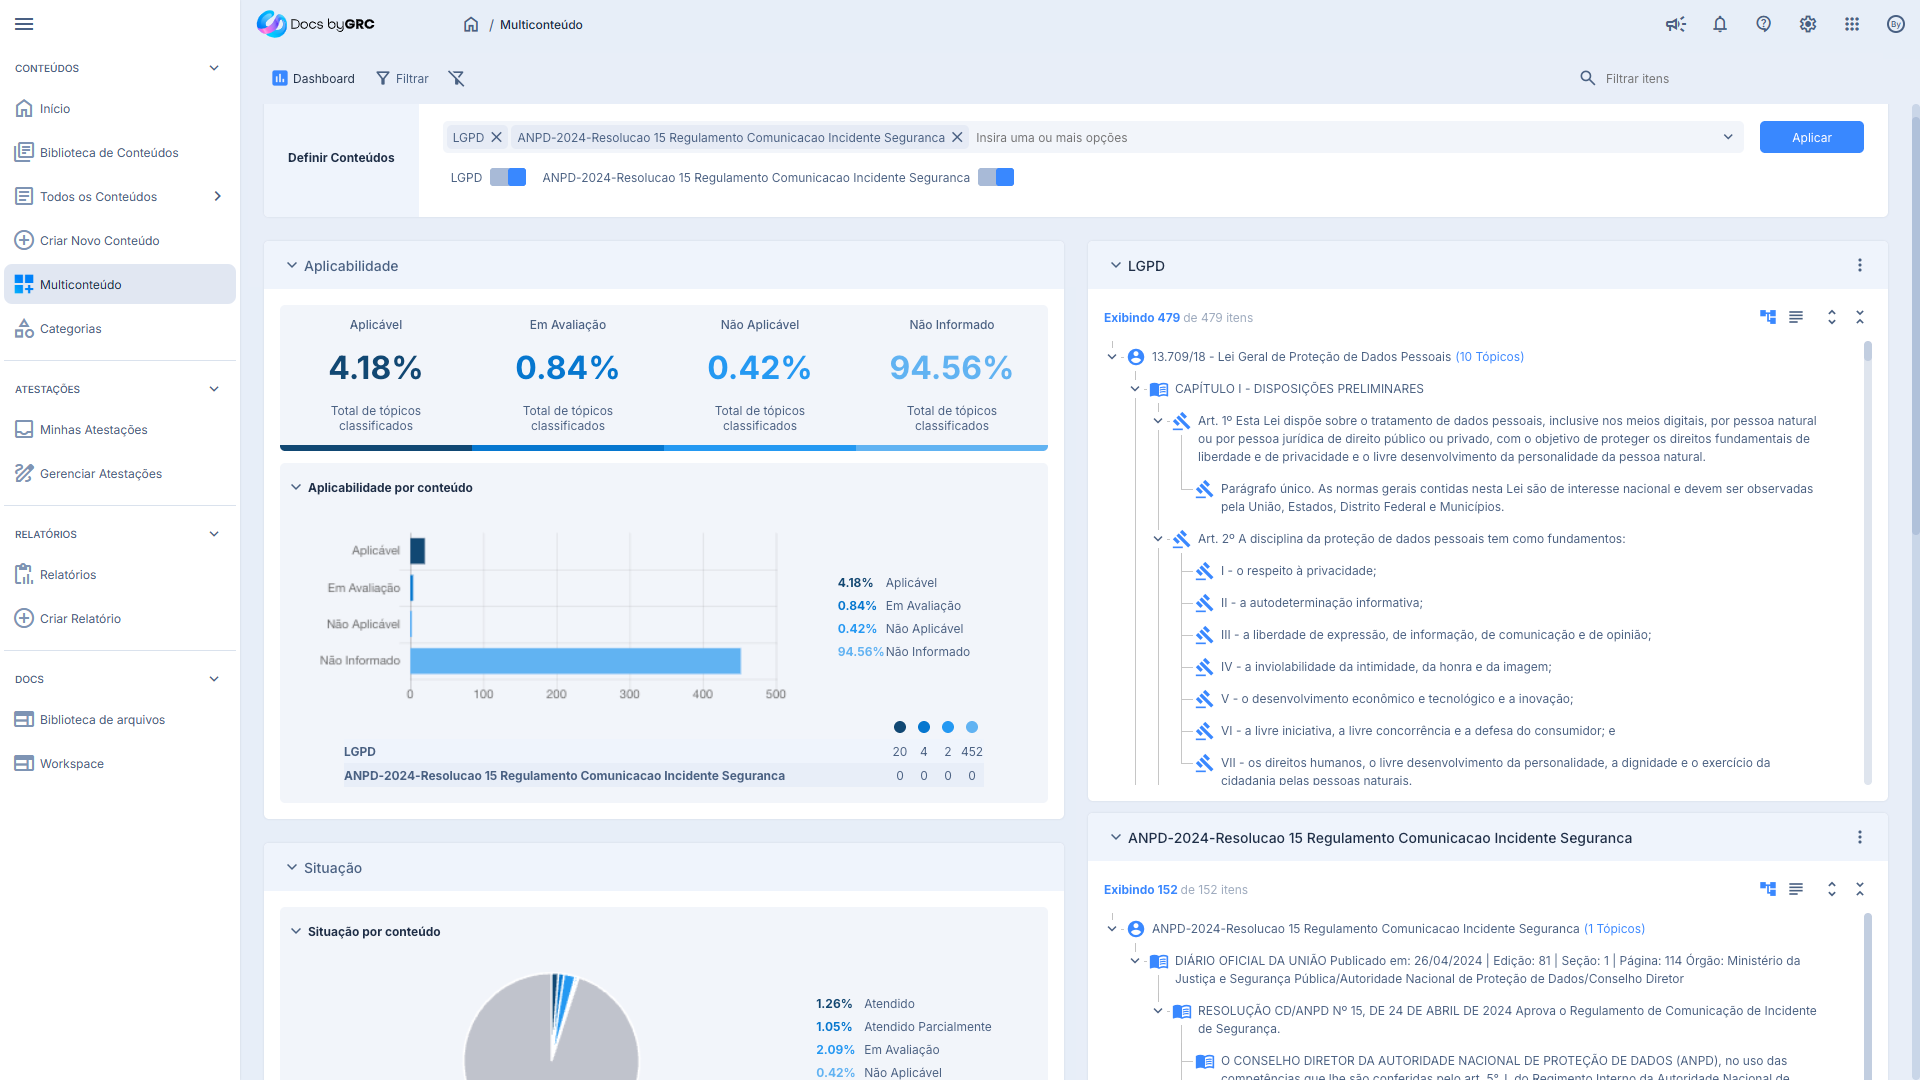Open the announcements megaphone icon

[x=1675, y=24]
